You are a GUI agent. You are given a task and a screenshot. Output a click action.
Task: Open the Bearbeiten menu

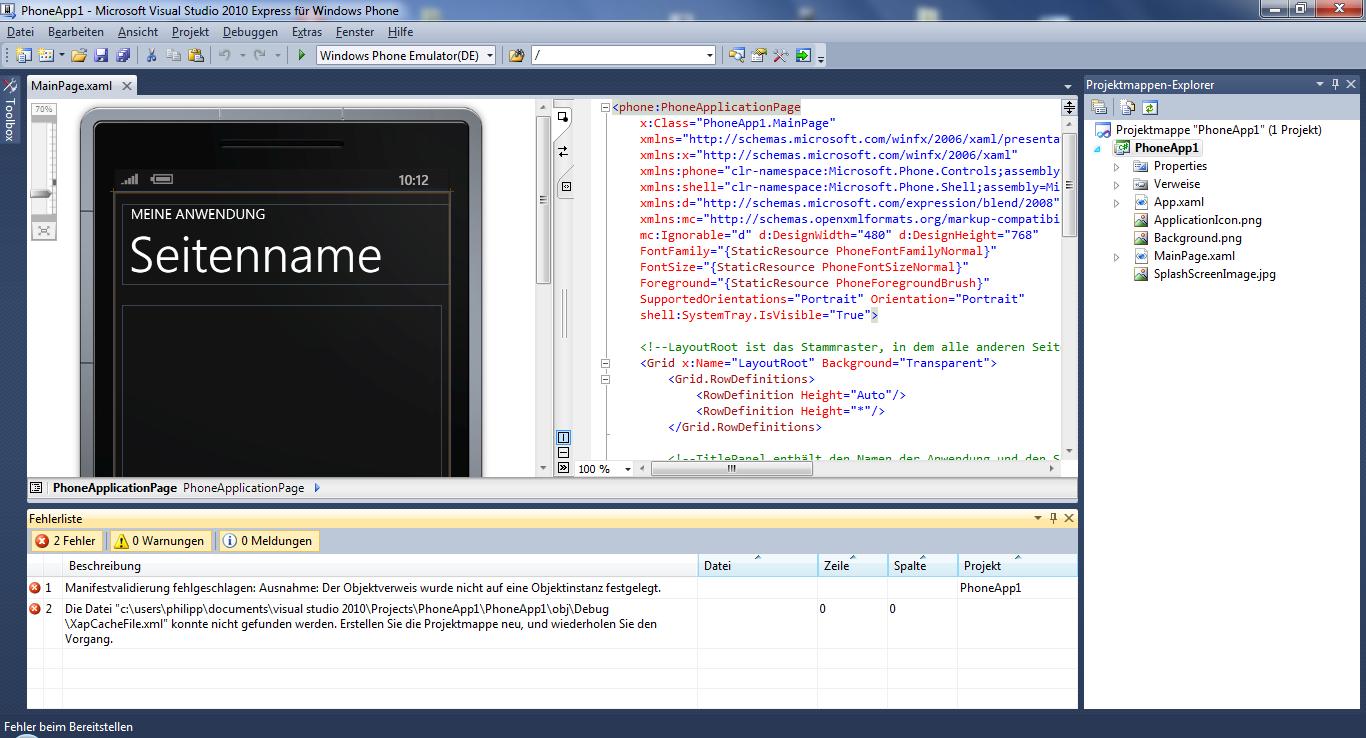click(x=76, y=32)
